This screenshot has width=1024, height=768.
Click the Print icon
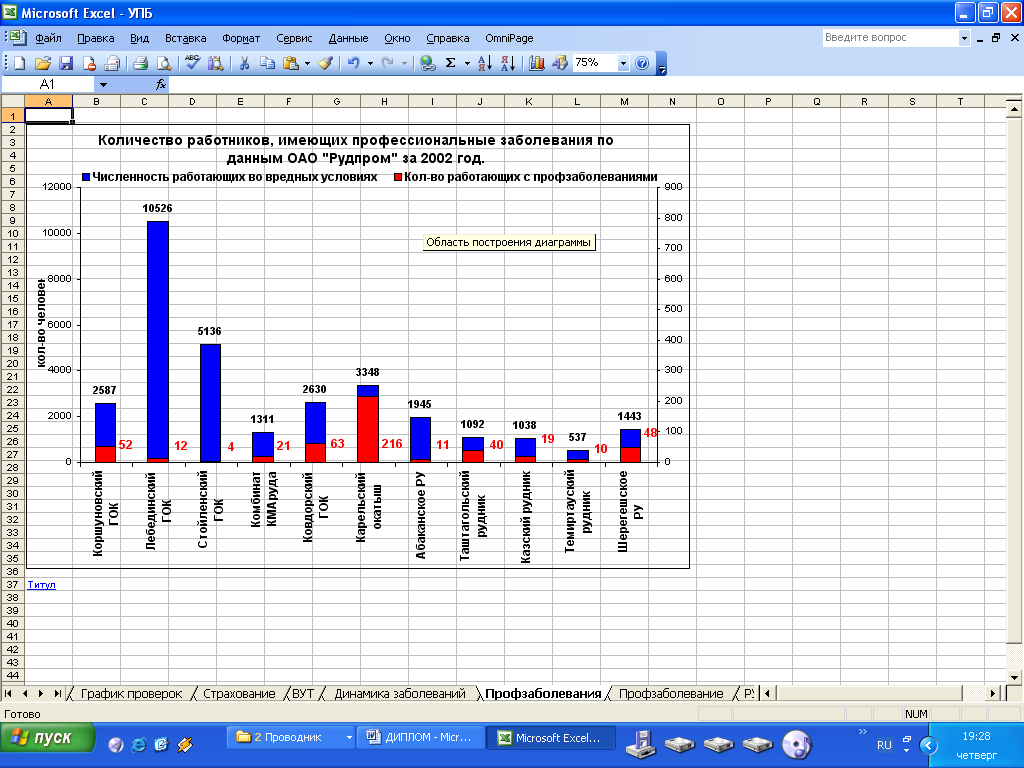point(140,63)
